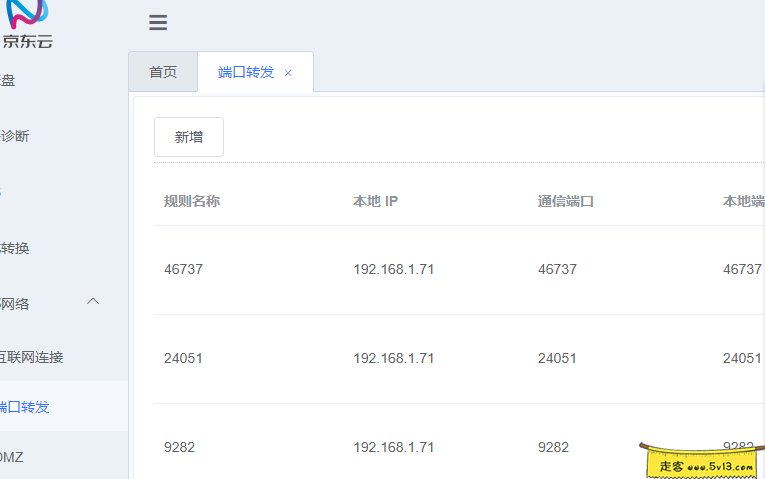Click the 规则名称 column header
Image resolution: width=765 pixels, height=479 pixels.
(192, 201)
